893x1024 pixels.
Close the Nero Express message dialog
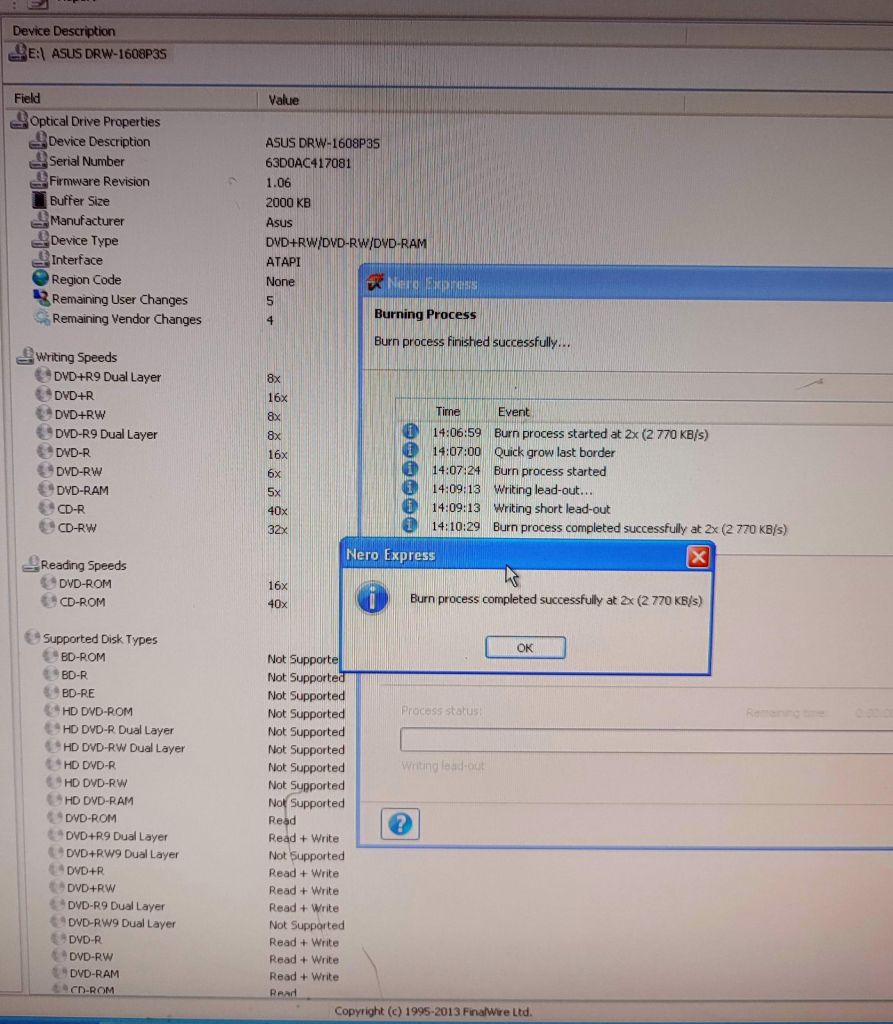click(698, 556)
